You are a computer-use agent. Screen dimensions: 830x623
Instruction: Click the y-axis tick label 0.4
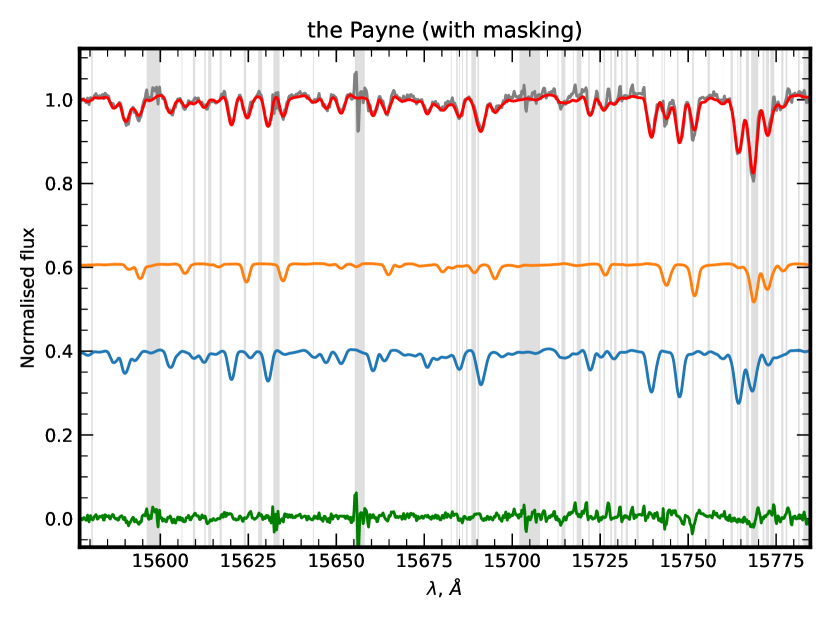coord(59,351)
